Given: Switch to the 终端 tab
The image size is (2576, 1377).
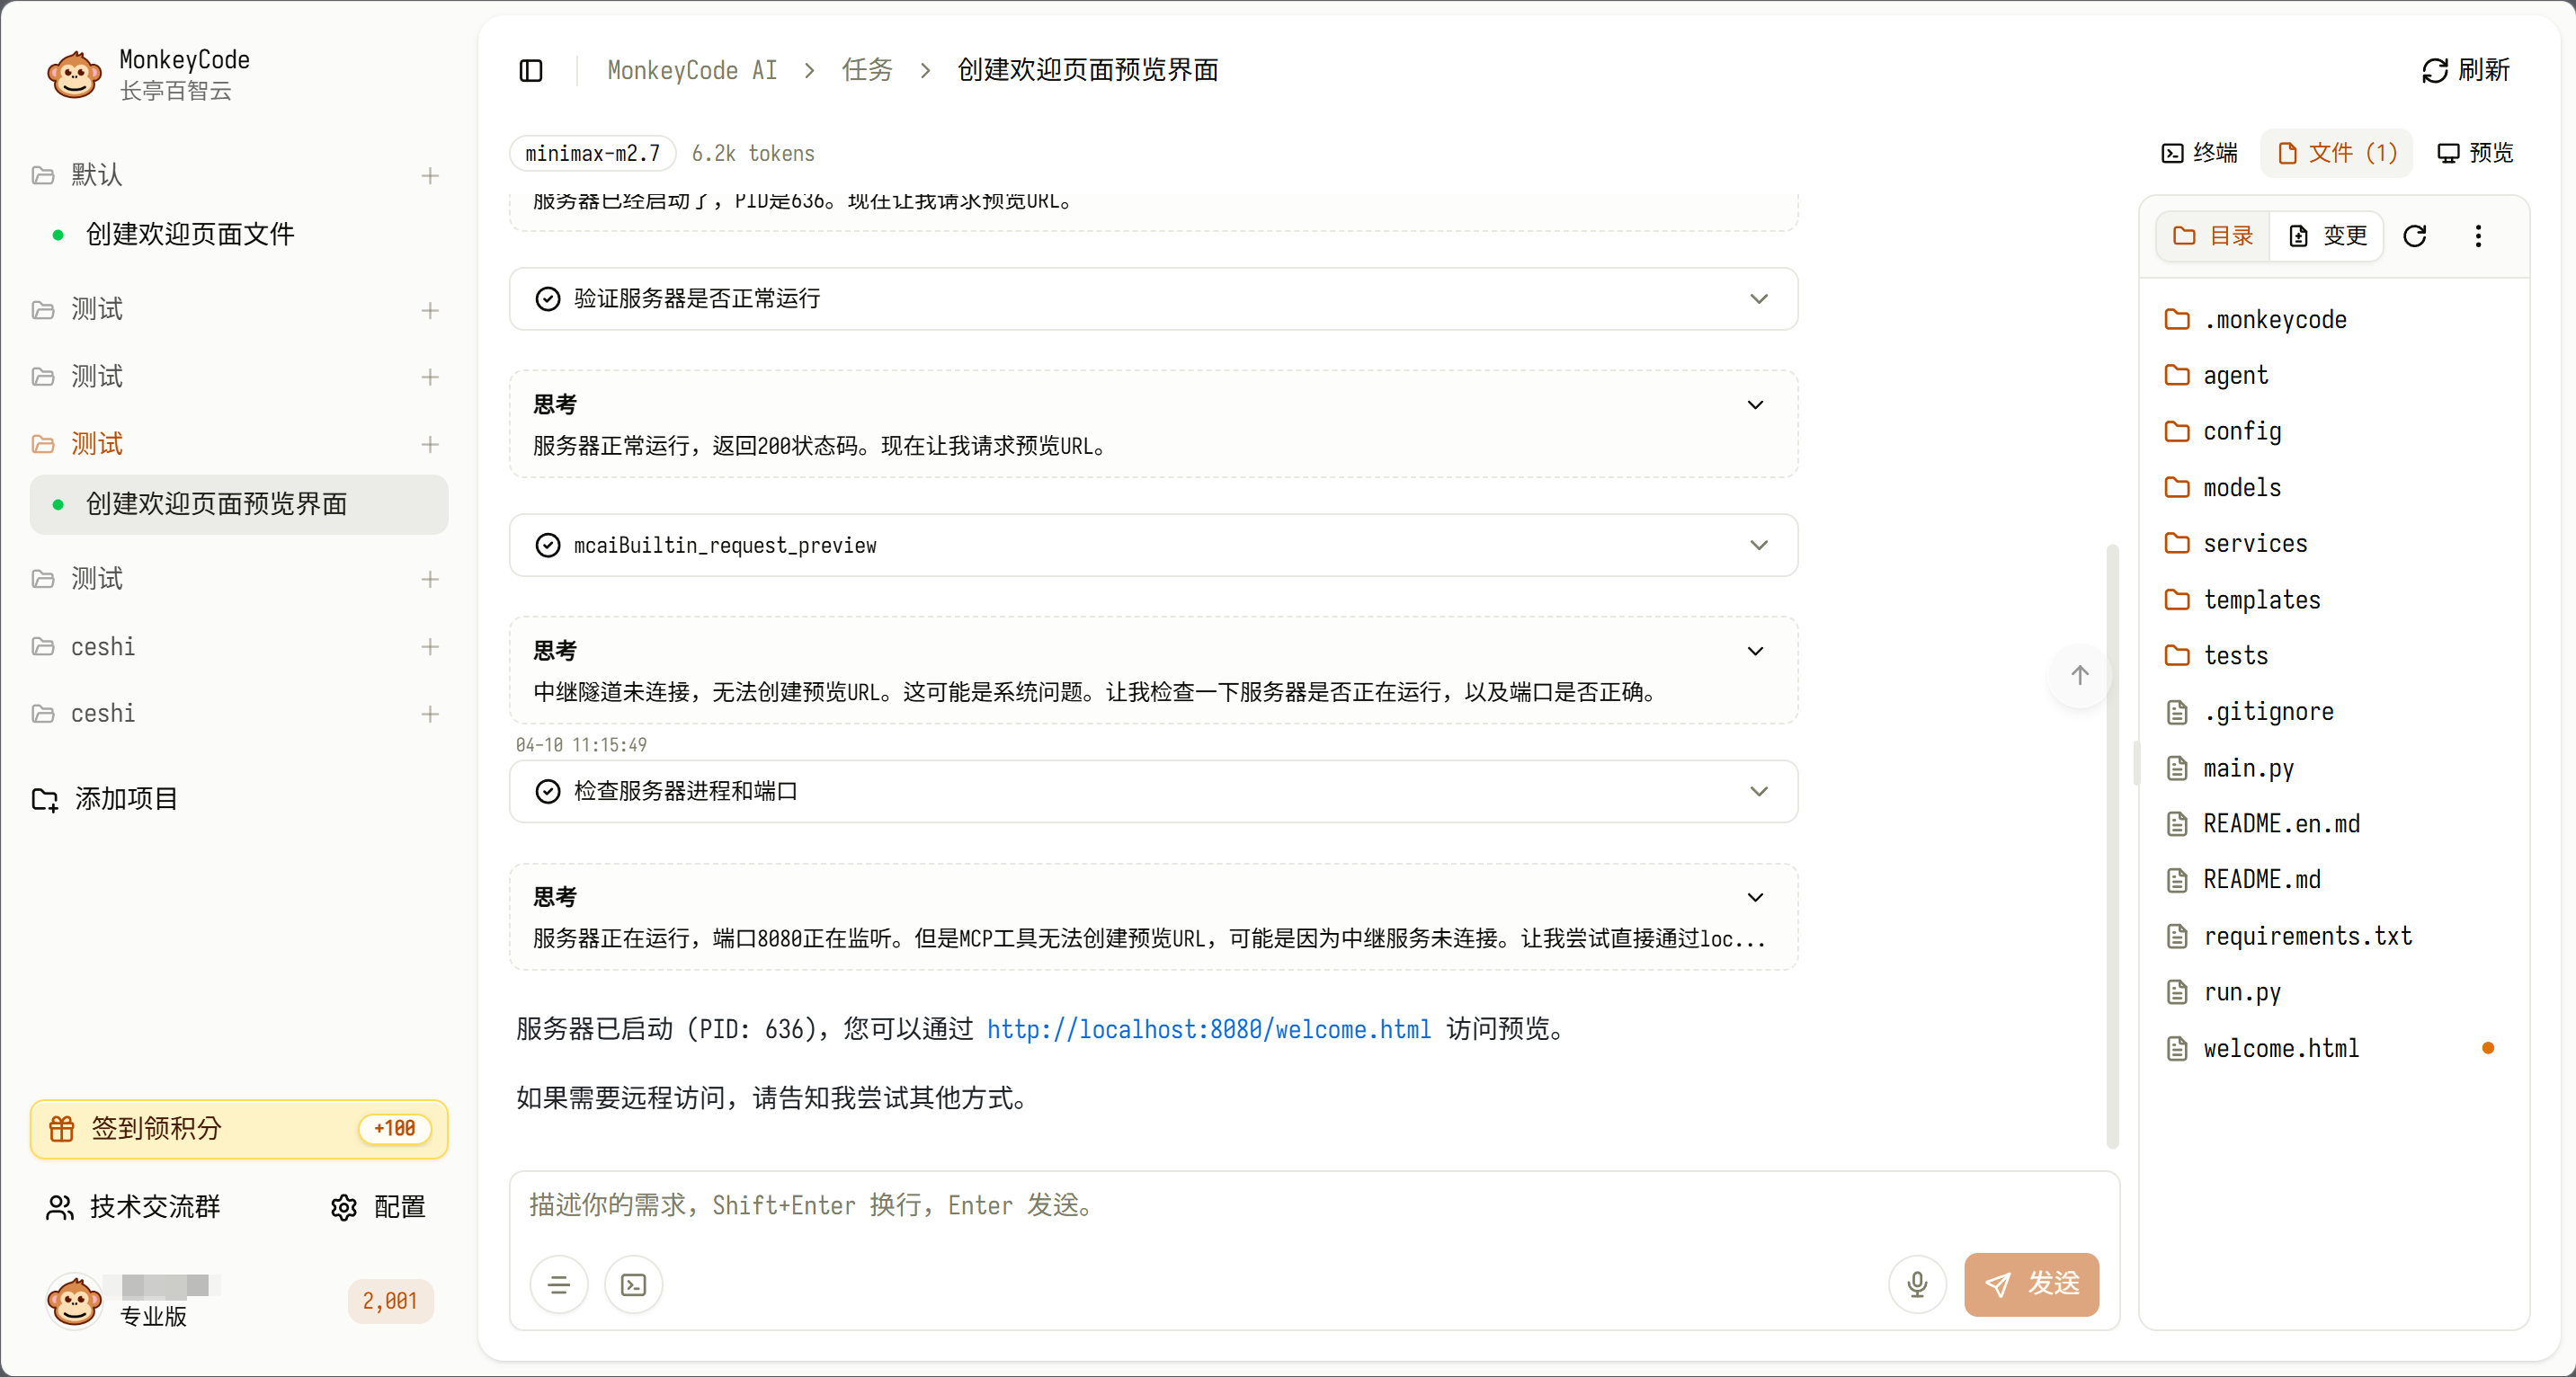Looking at the screenshot, I should coord(2200,153).
